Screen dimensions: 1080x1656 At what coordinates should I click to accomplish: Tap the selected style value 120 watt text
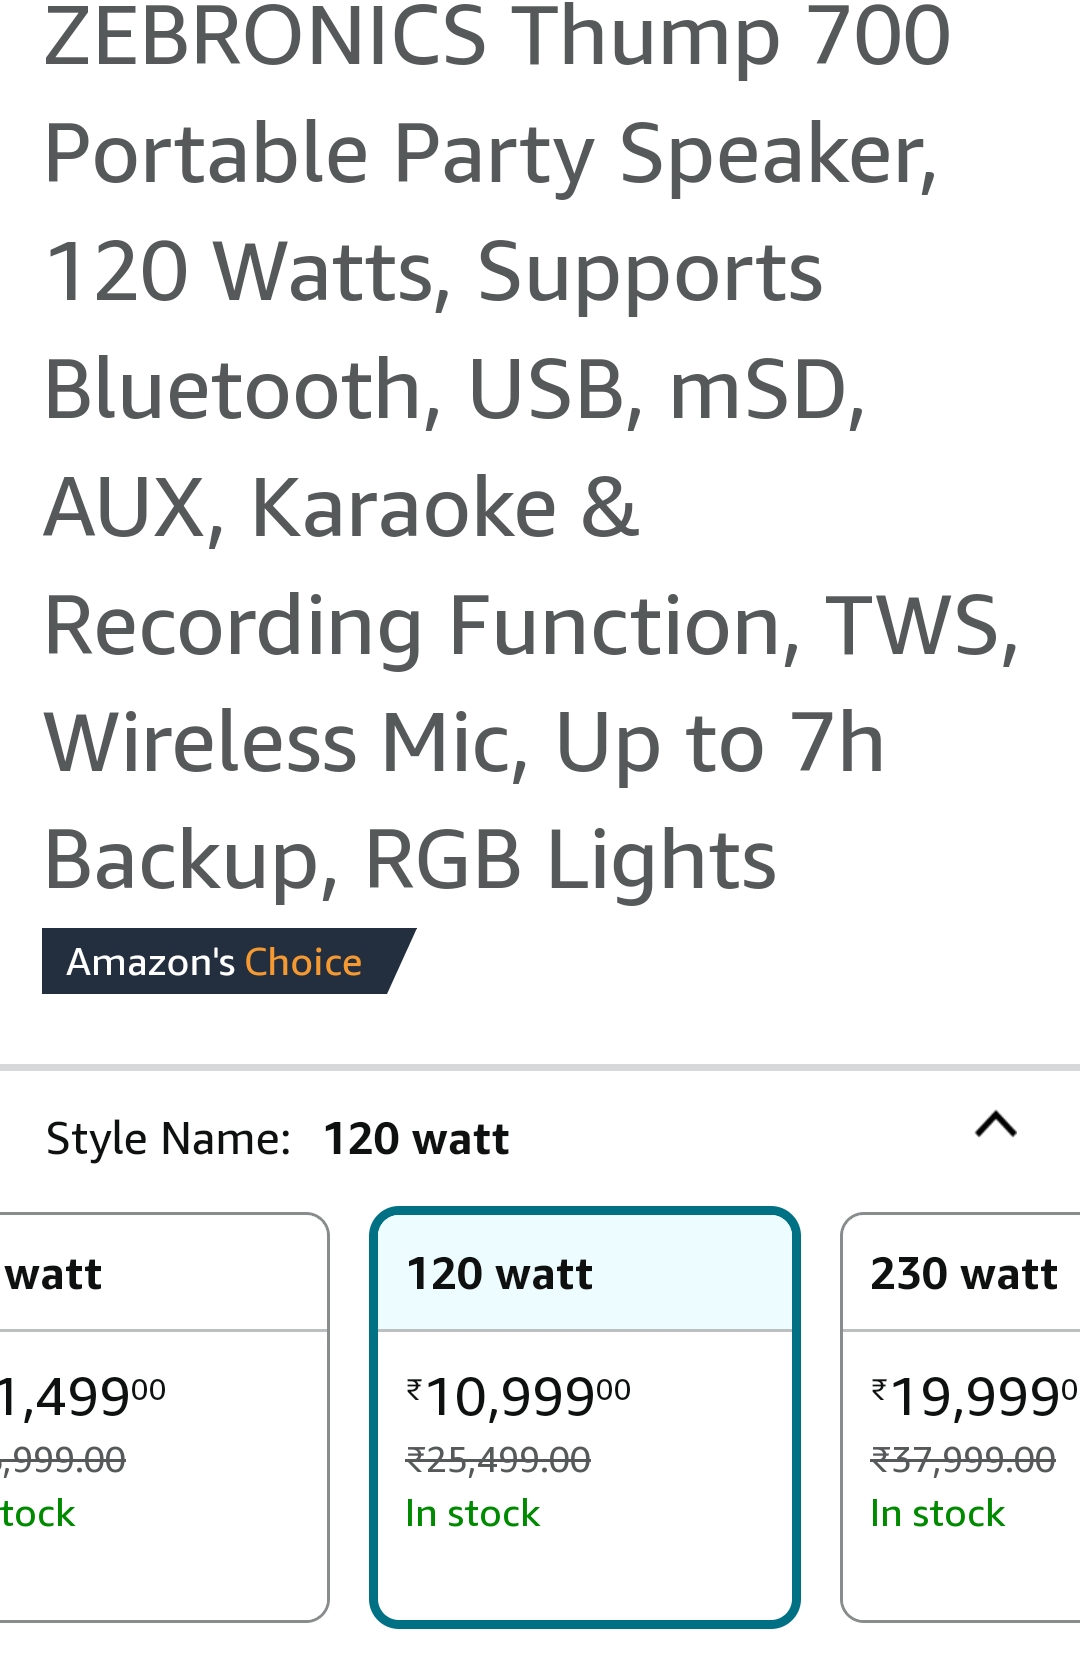click(417, 1139)
